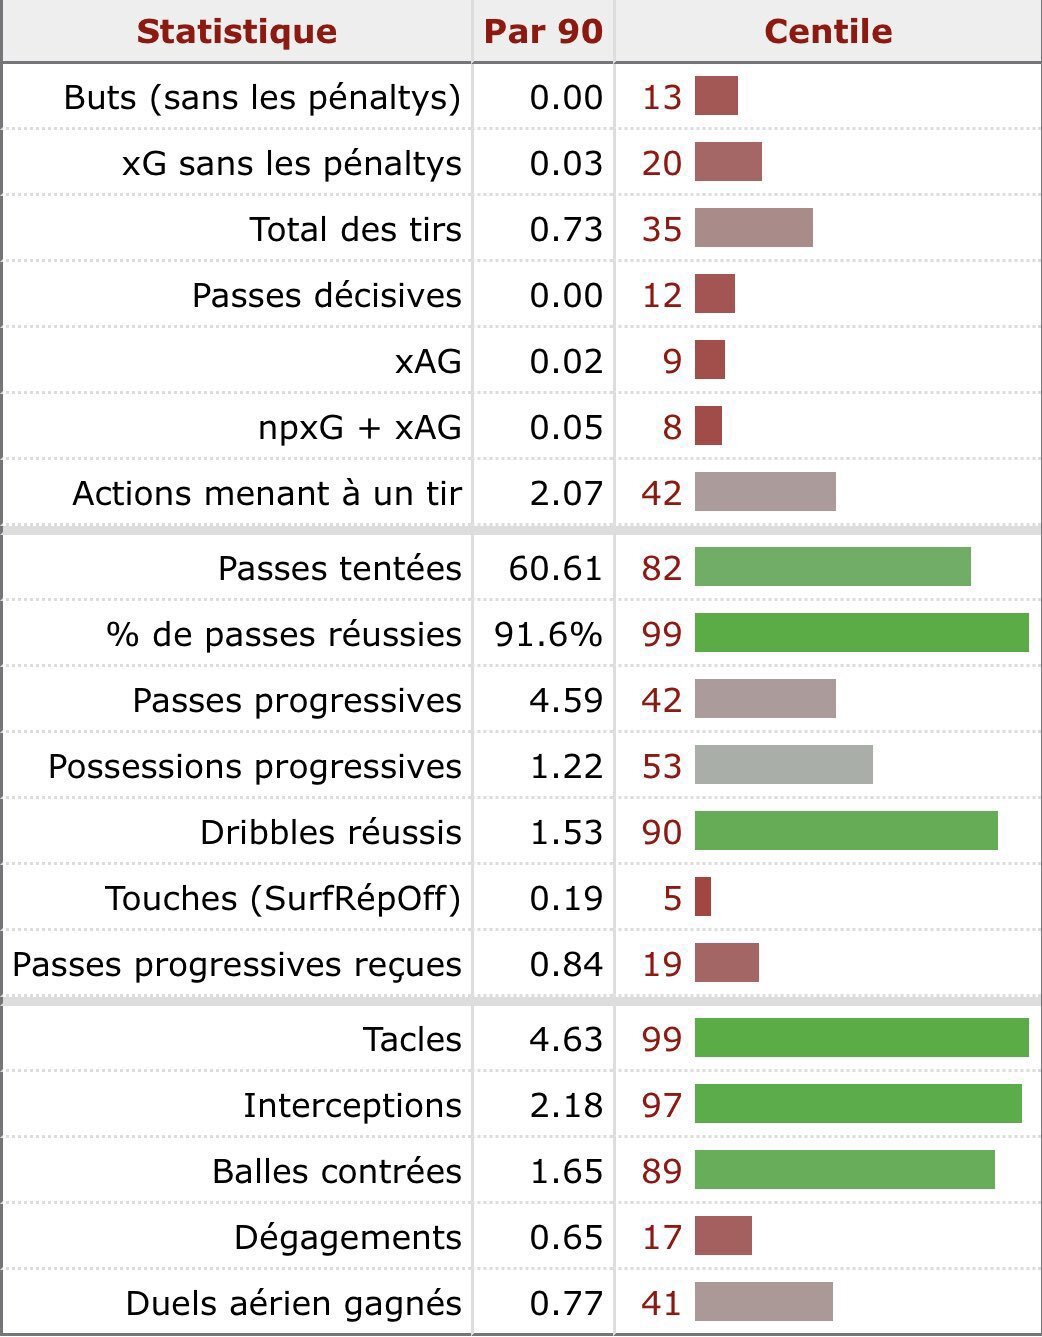Sort by the Par 90 column header

[543, 31]
